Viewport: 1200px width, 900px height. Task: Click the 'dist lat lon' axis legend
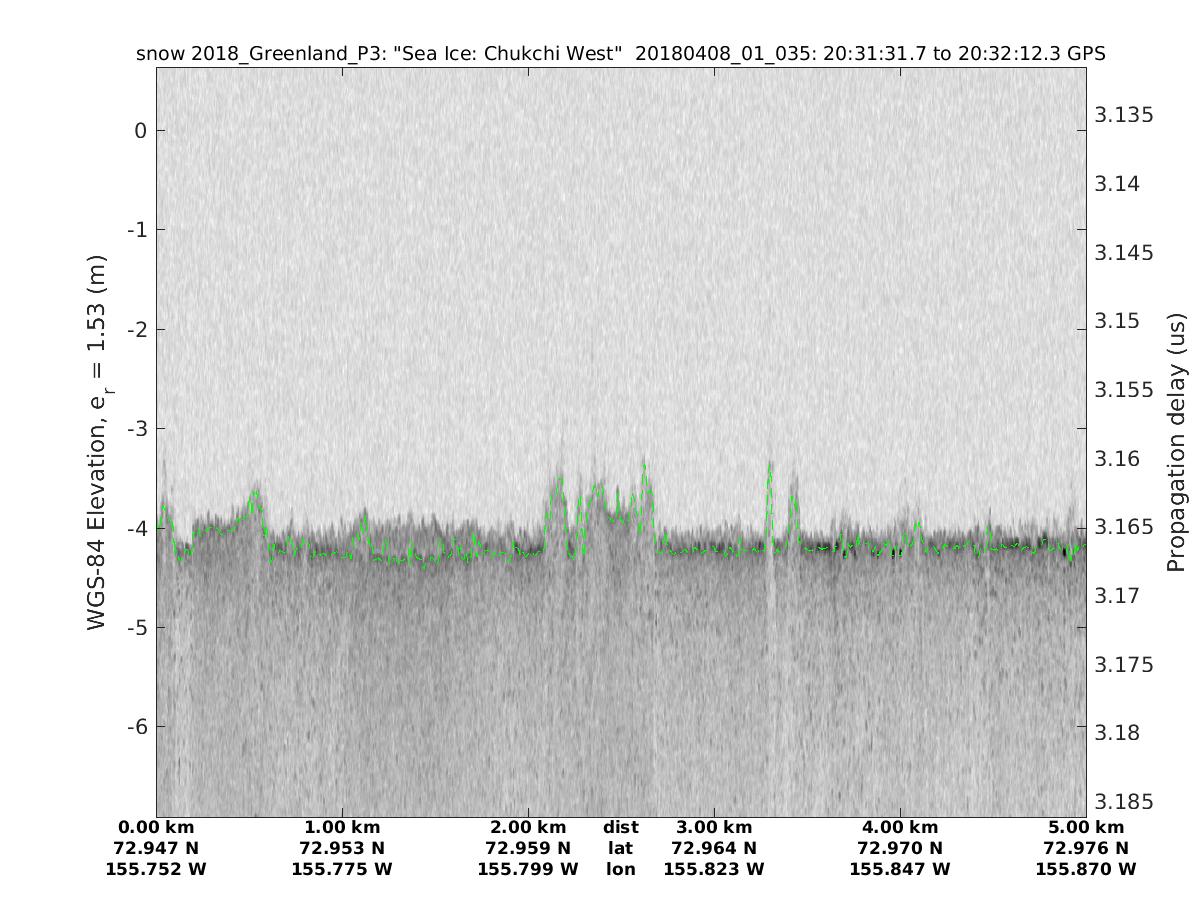pyautogui.click(x=620, y=848)
